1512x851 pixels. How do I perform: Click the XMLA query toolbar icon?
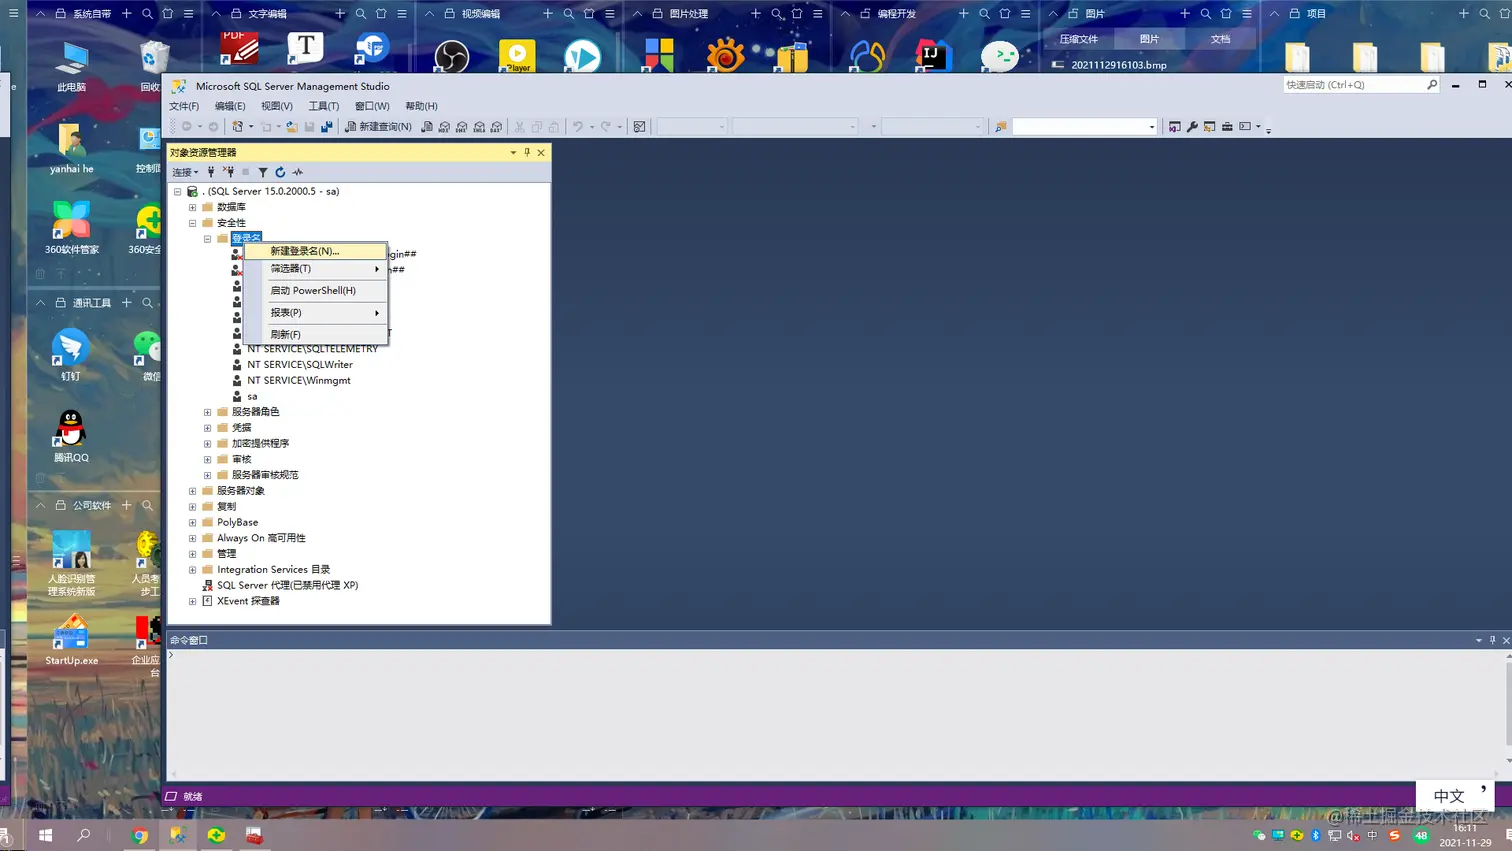[x=479, y=127]
